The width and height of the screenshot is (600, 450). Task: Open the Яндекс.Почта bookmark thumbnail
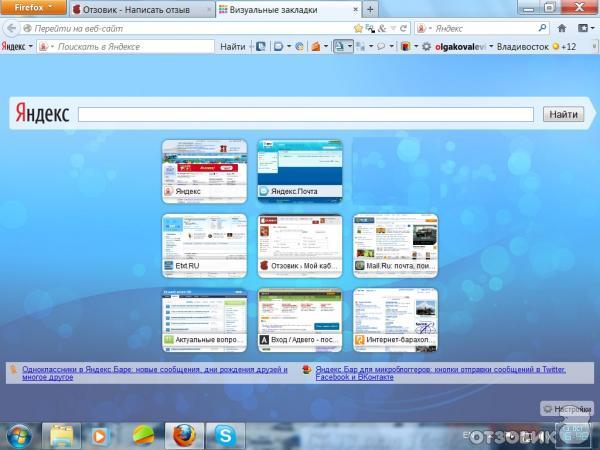[299, 171]
